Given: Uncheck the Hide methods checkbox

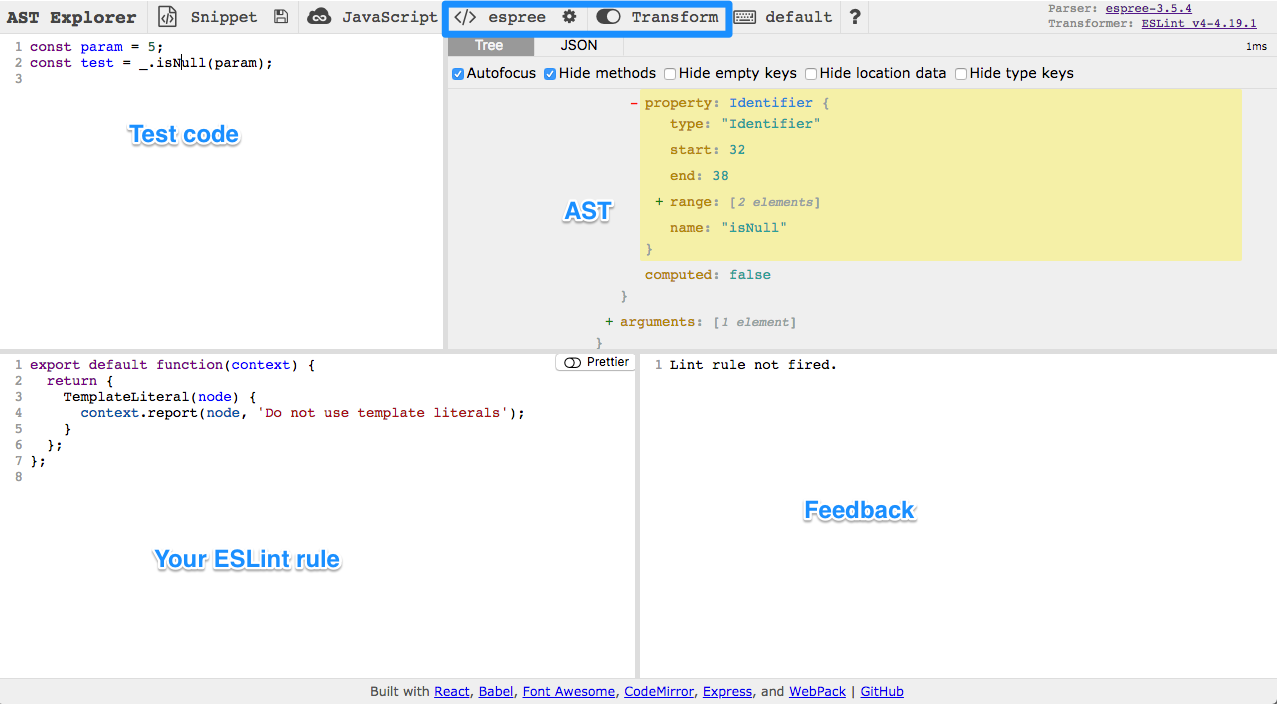Looking at the screenshot, I should pyautogui.click(x=550, y=73).
